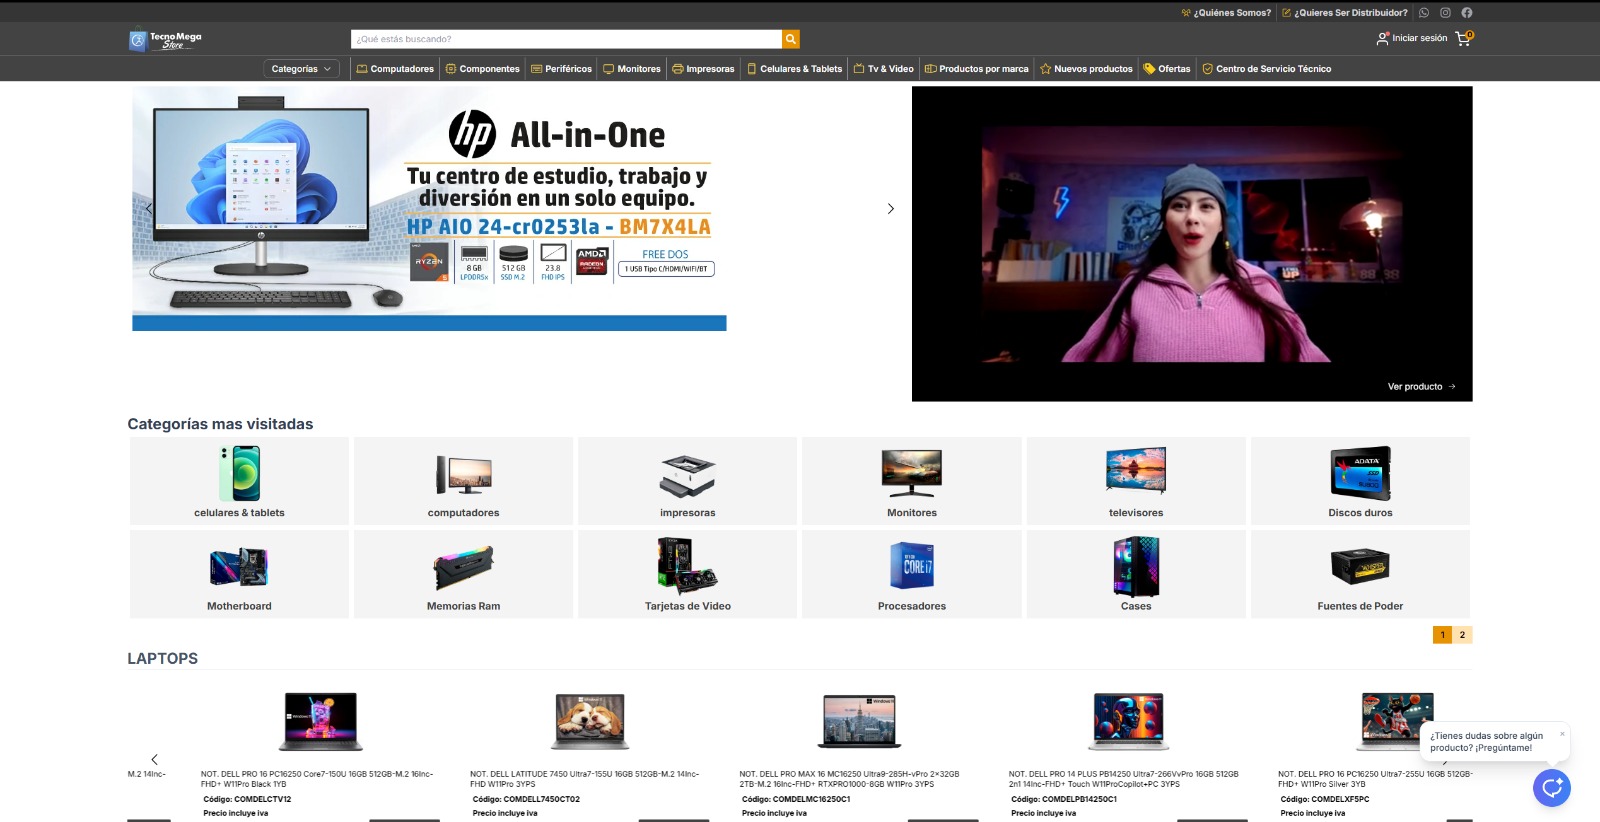Click the code COMDELPB14250C1
Viewport: 1600px width, 822px height.
(1064, 799)
